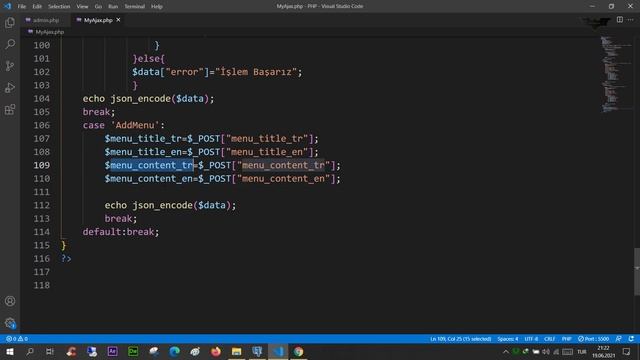The image size is (640, 360).
Task: Change indentation via Spaces: 4
Action: coord(507,339)
